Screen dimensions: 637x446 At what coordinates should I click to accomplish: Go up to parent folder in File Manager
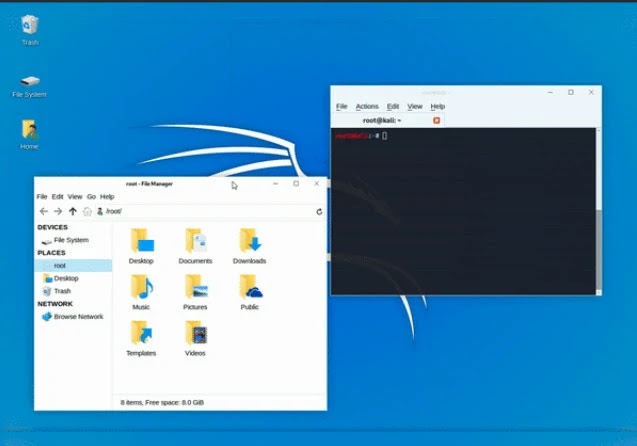[x=73, y=211]
